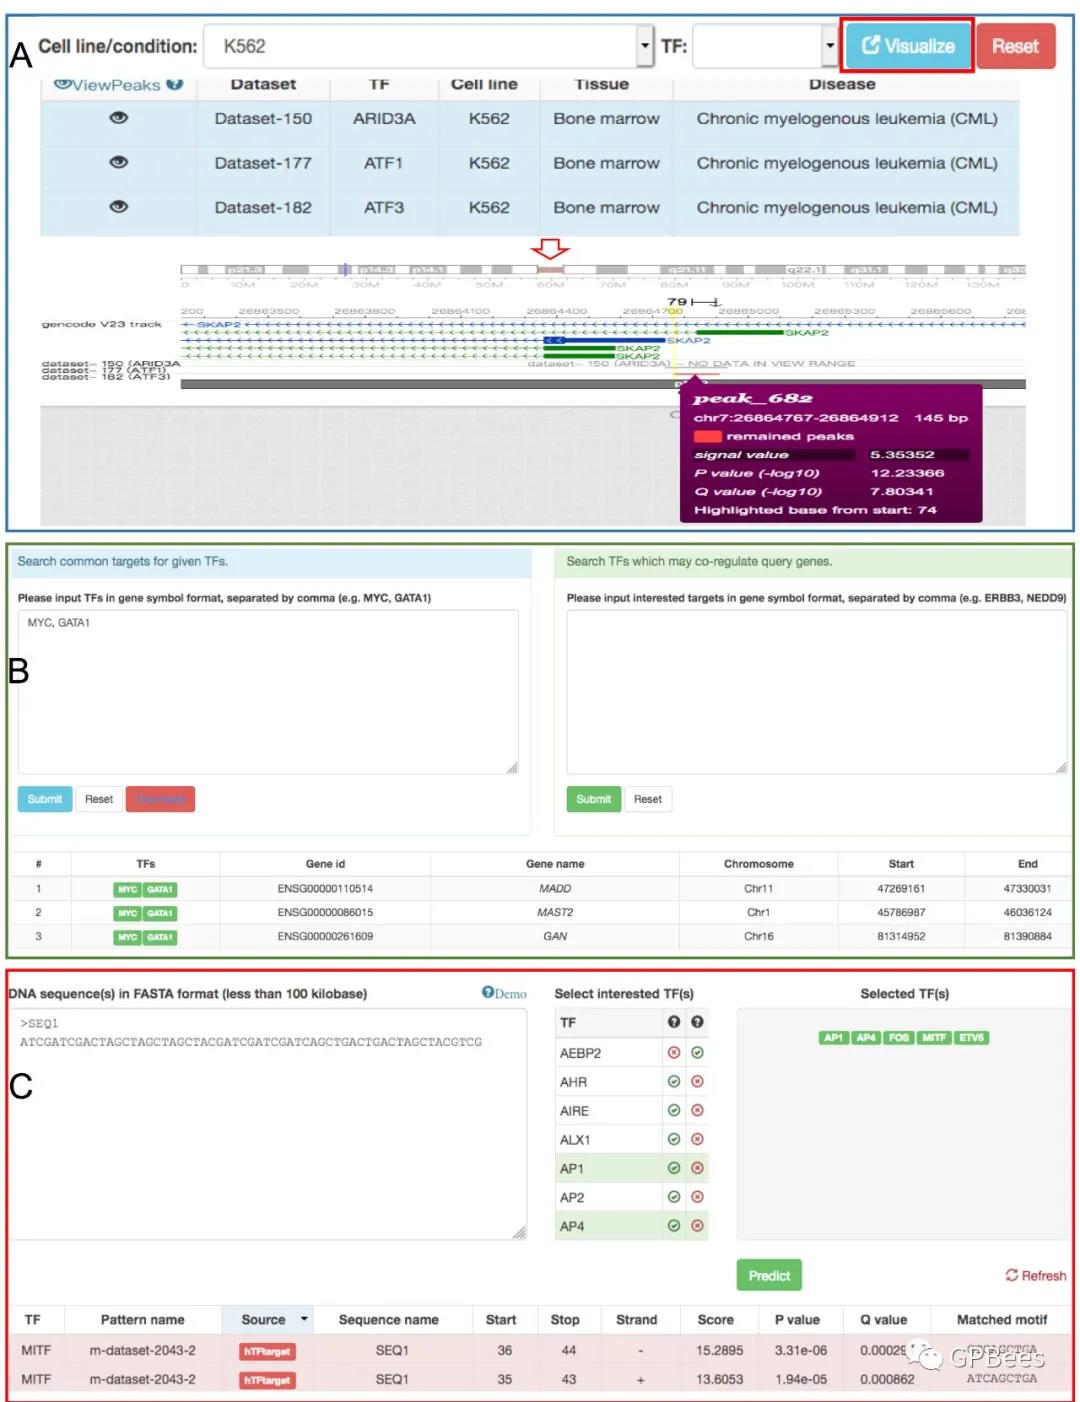1080x1402 pixels.
Task: Click the blue Submit button for TFs
Action: click(45, 799)
